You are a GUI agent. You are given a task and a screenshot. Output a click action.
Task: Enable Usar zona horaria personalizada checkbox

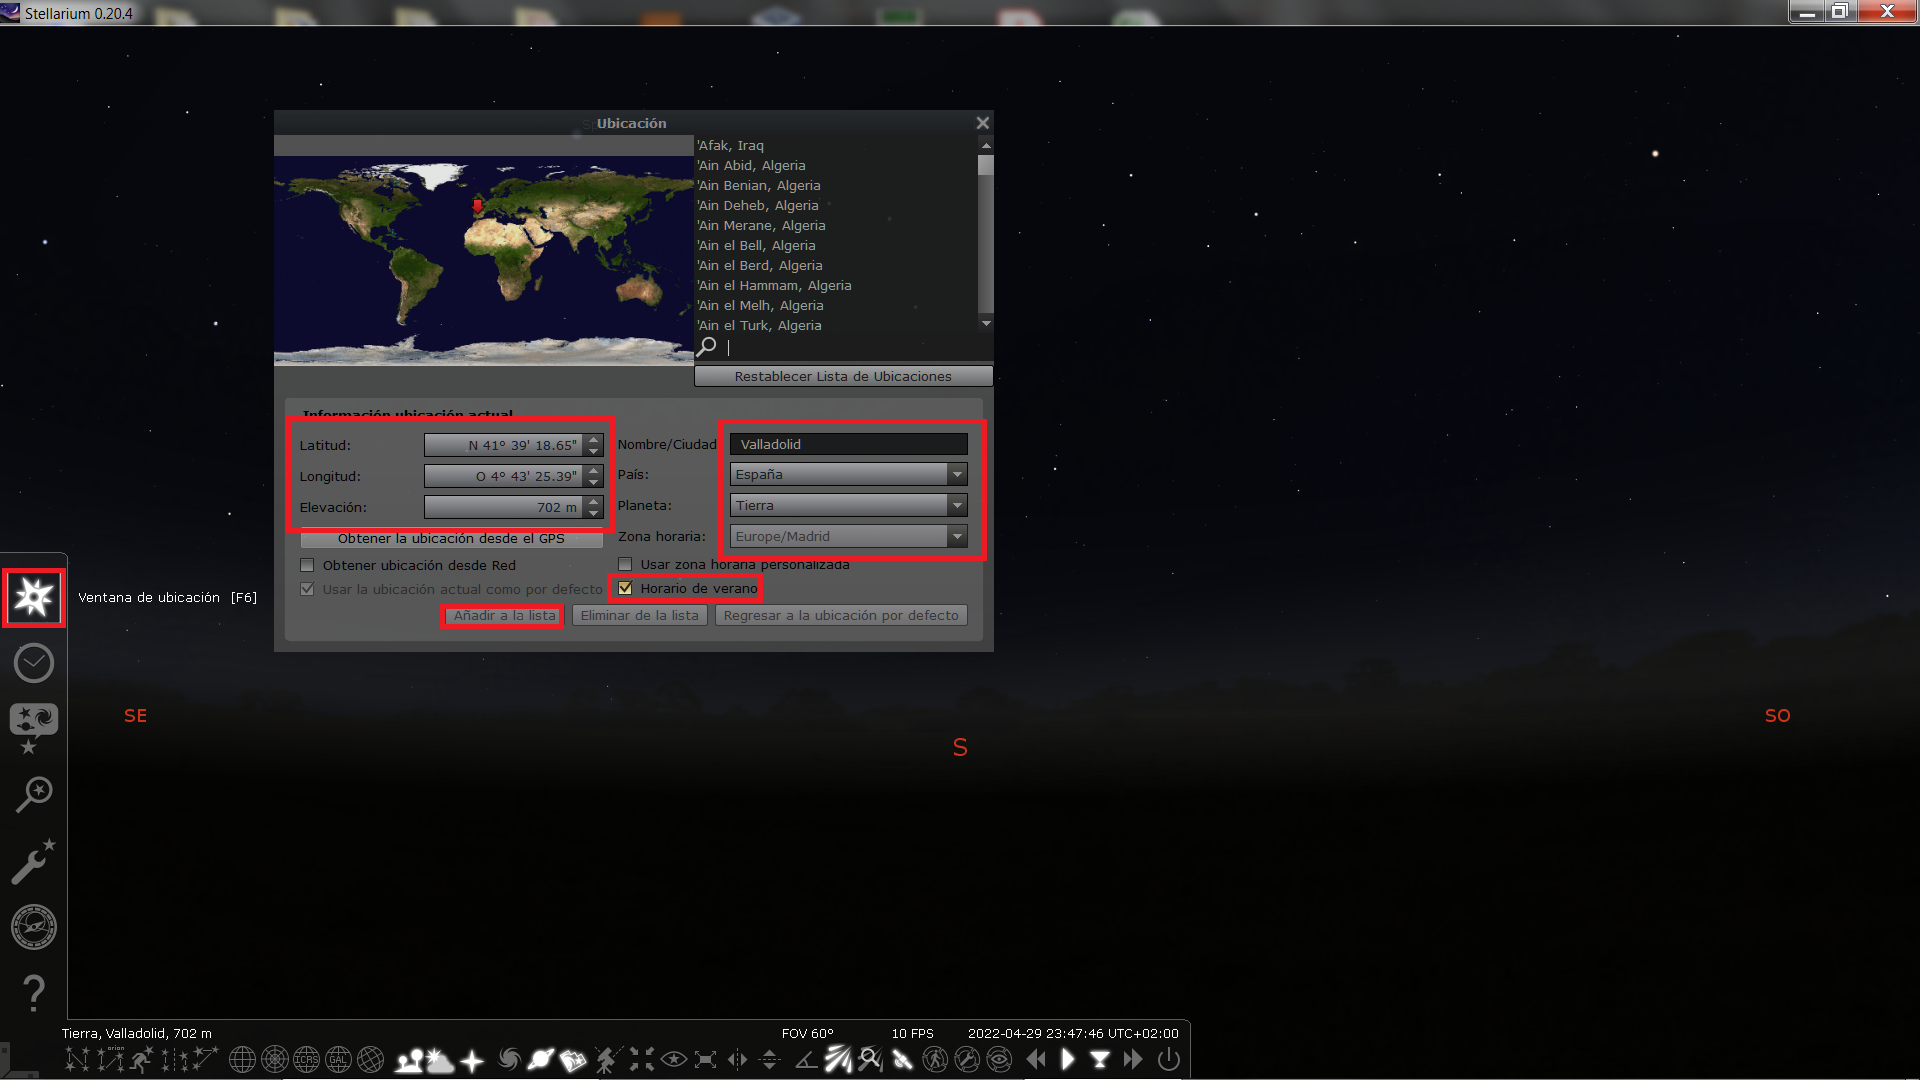tap(625, 564)
